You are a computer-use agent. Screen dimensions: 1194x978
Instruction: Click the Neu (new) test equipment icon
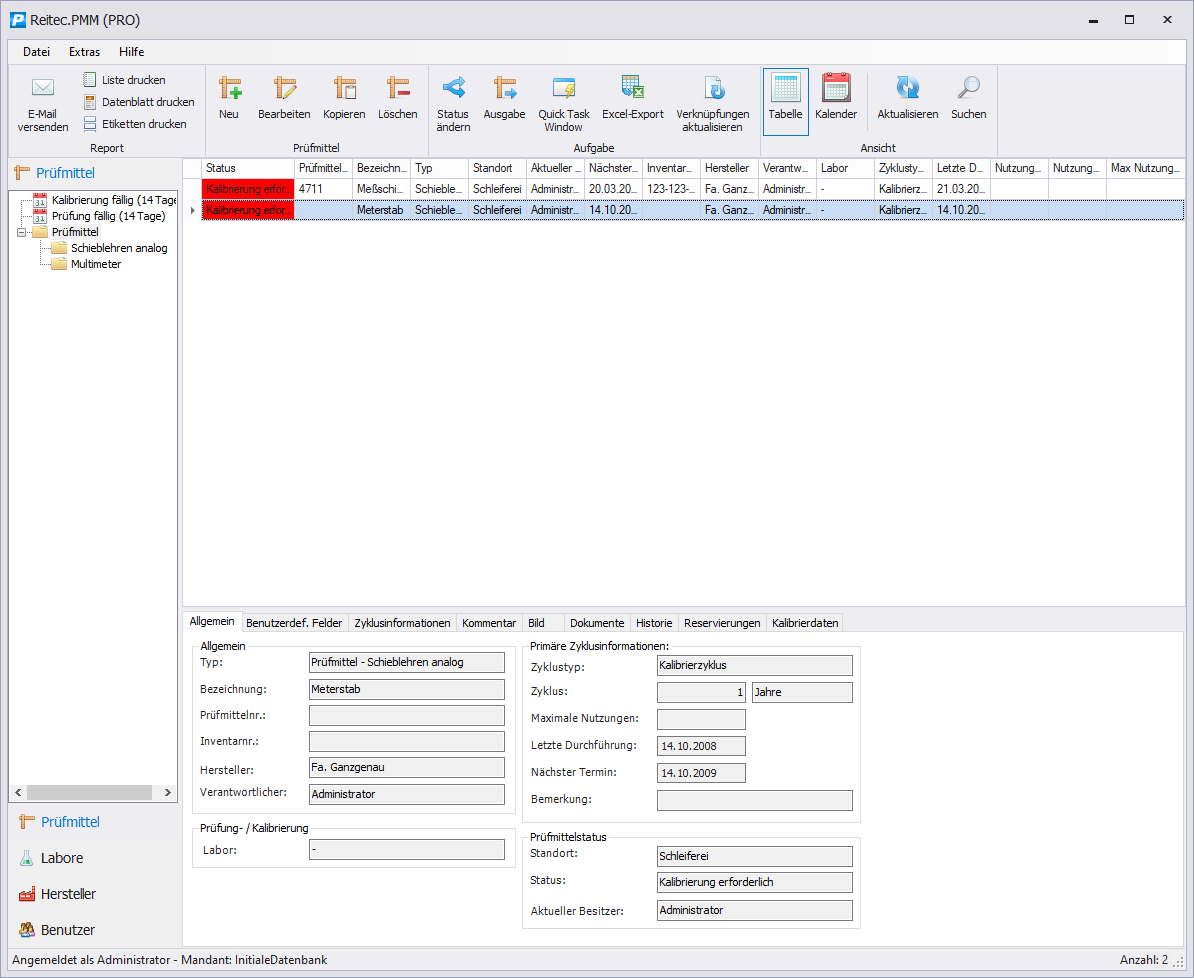click(x=229, y=89)
